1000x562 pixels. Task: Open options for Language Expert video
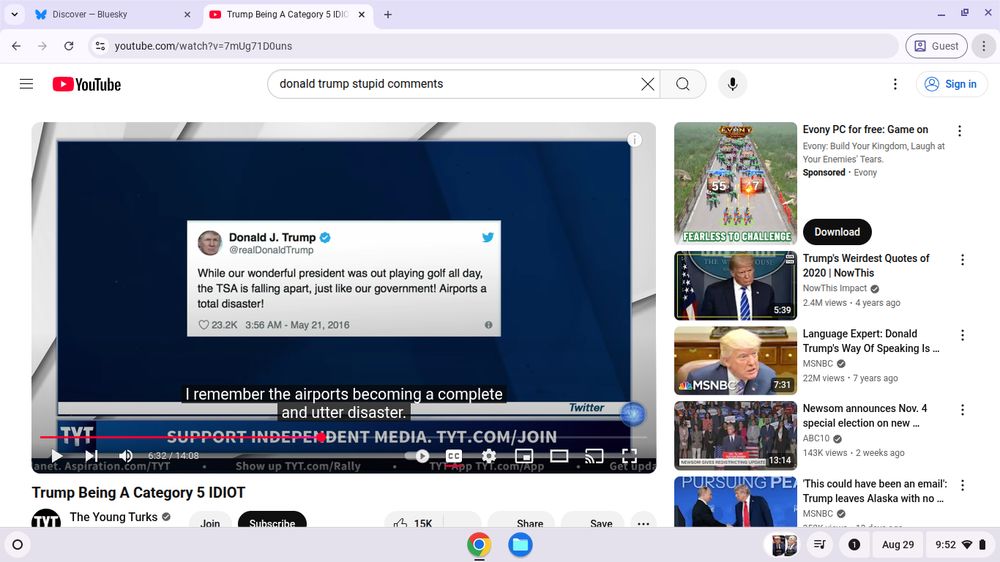[962, 335]
